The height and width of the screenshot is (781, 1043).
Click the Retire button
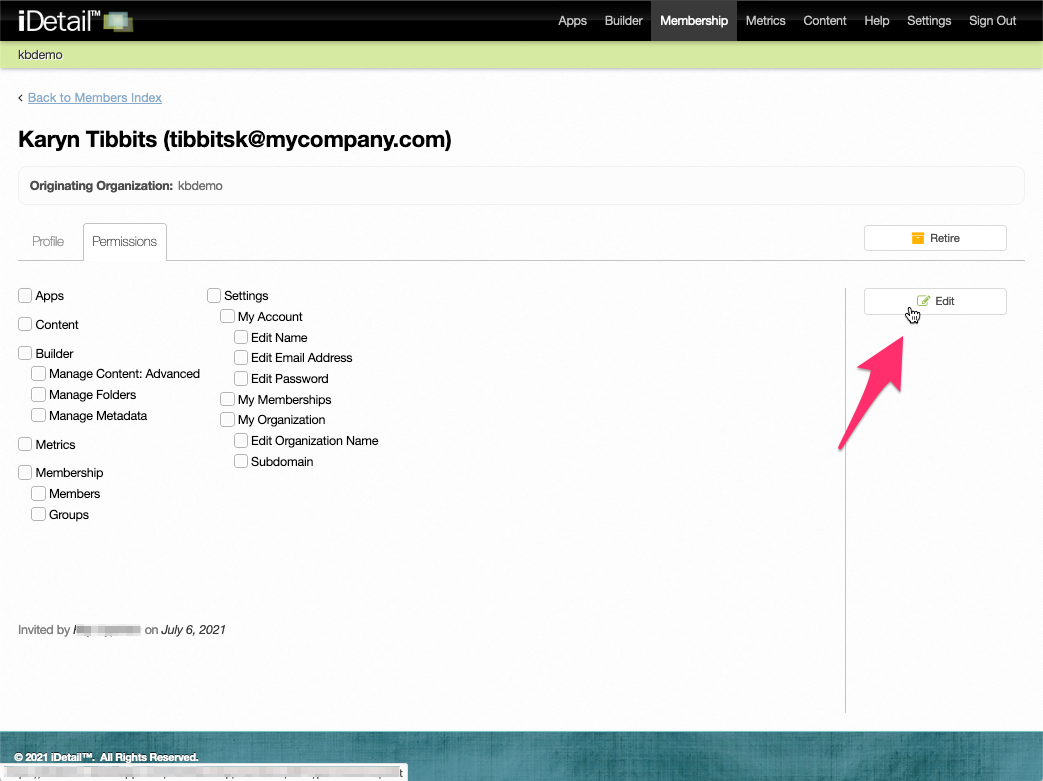pos(935,238)
